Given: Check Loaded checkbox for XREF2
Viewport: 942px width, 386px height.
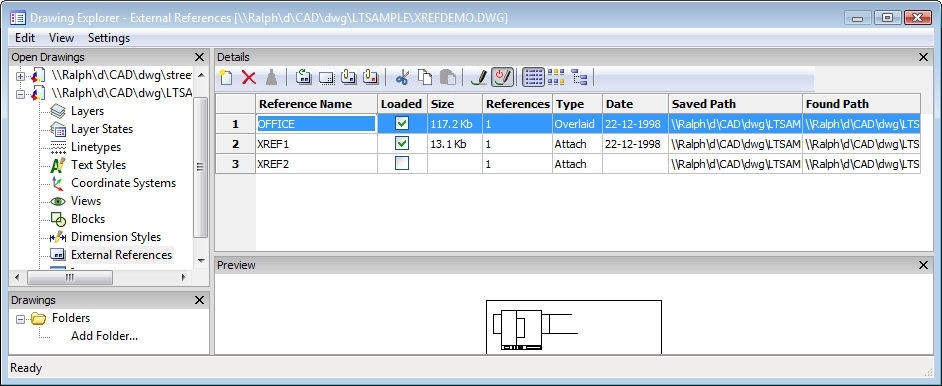Looking at the screenshot, I should click(x=402, y=163).
